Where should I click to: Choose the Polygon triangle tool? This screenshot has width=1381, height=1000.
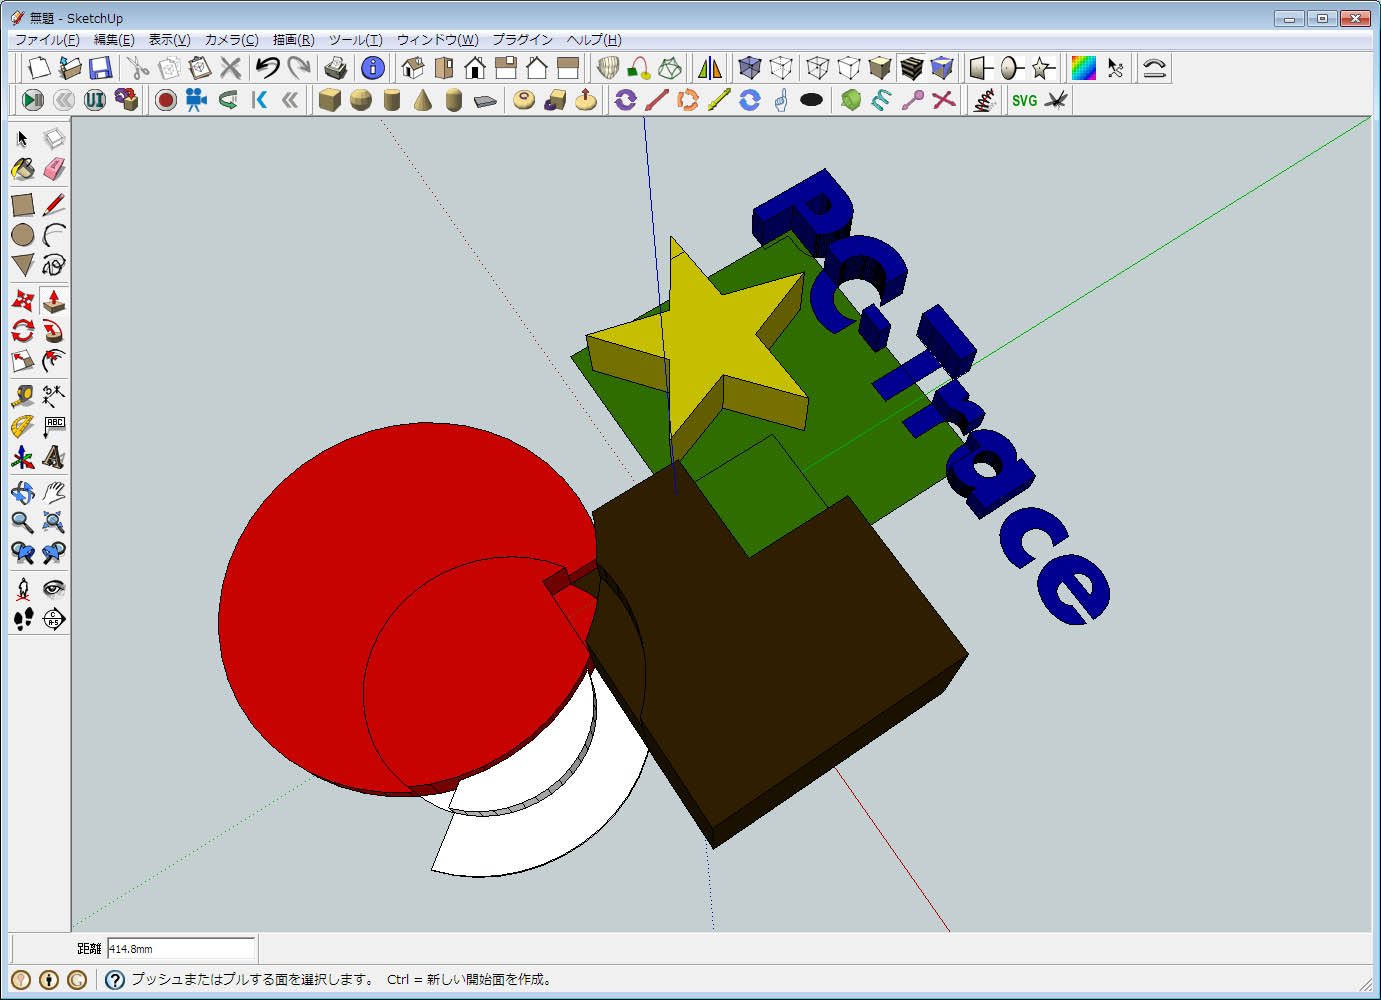23,265
